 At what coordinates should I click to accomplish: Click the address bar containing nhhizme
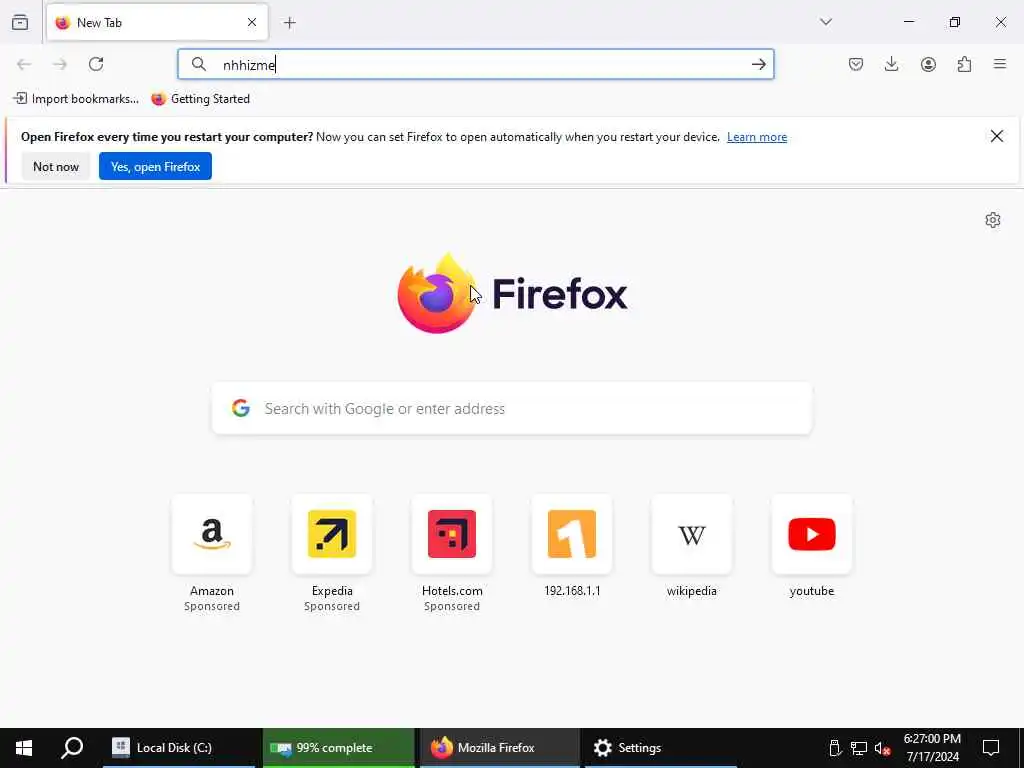tap(475, 64)
